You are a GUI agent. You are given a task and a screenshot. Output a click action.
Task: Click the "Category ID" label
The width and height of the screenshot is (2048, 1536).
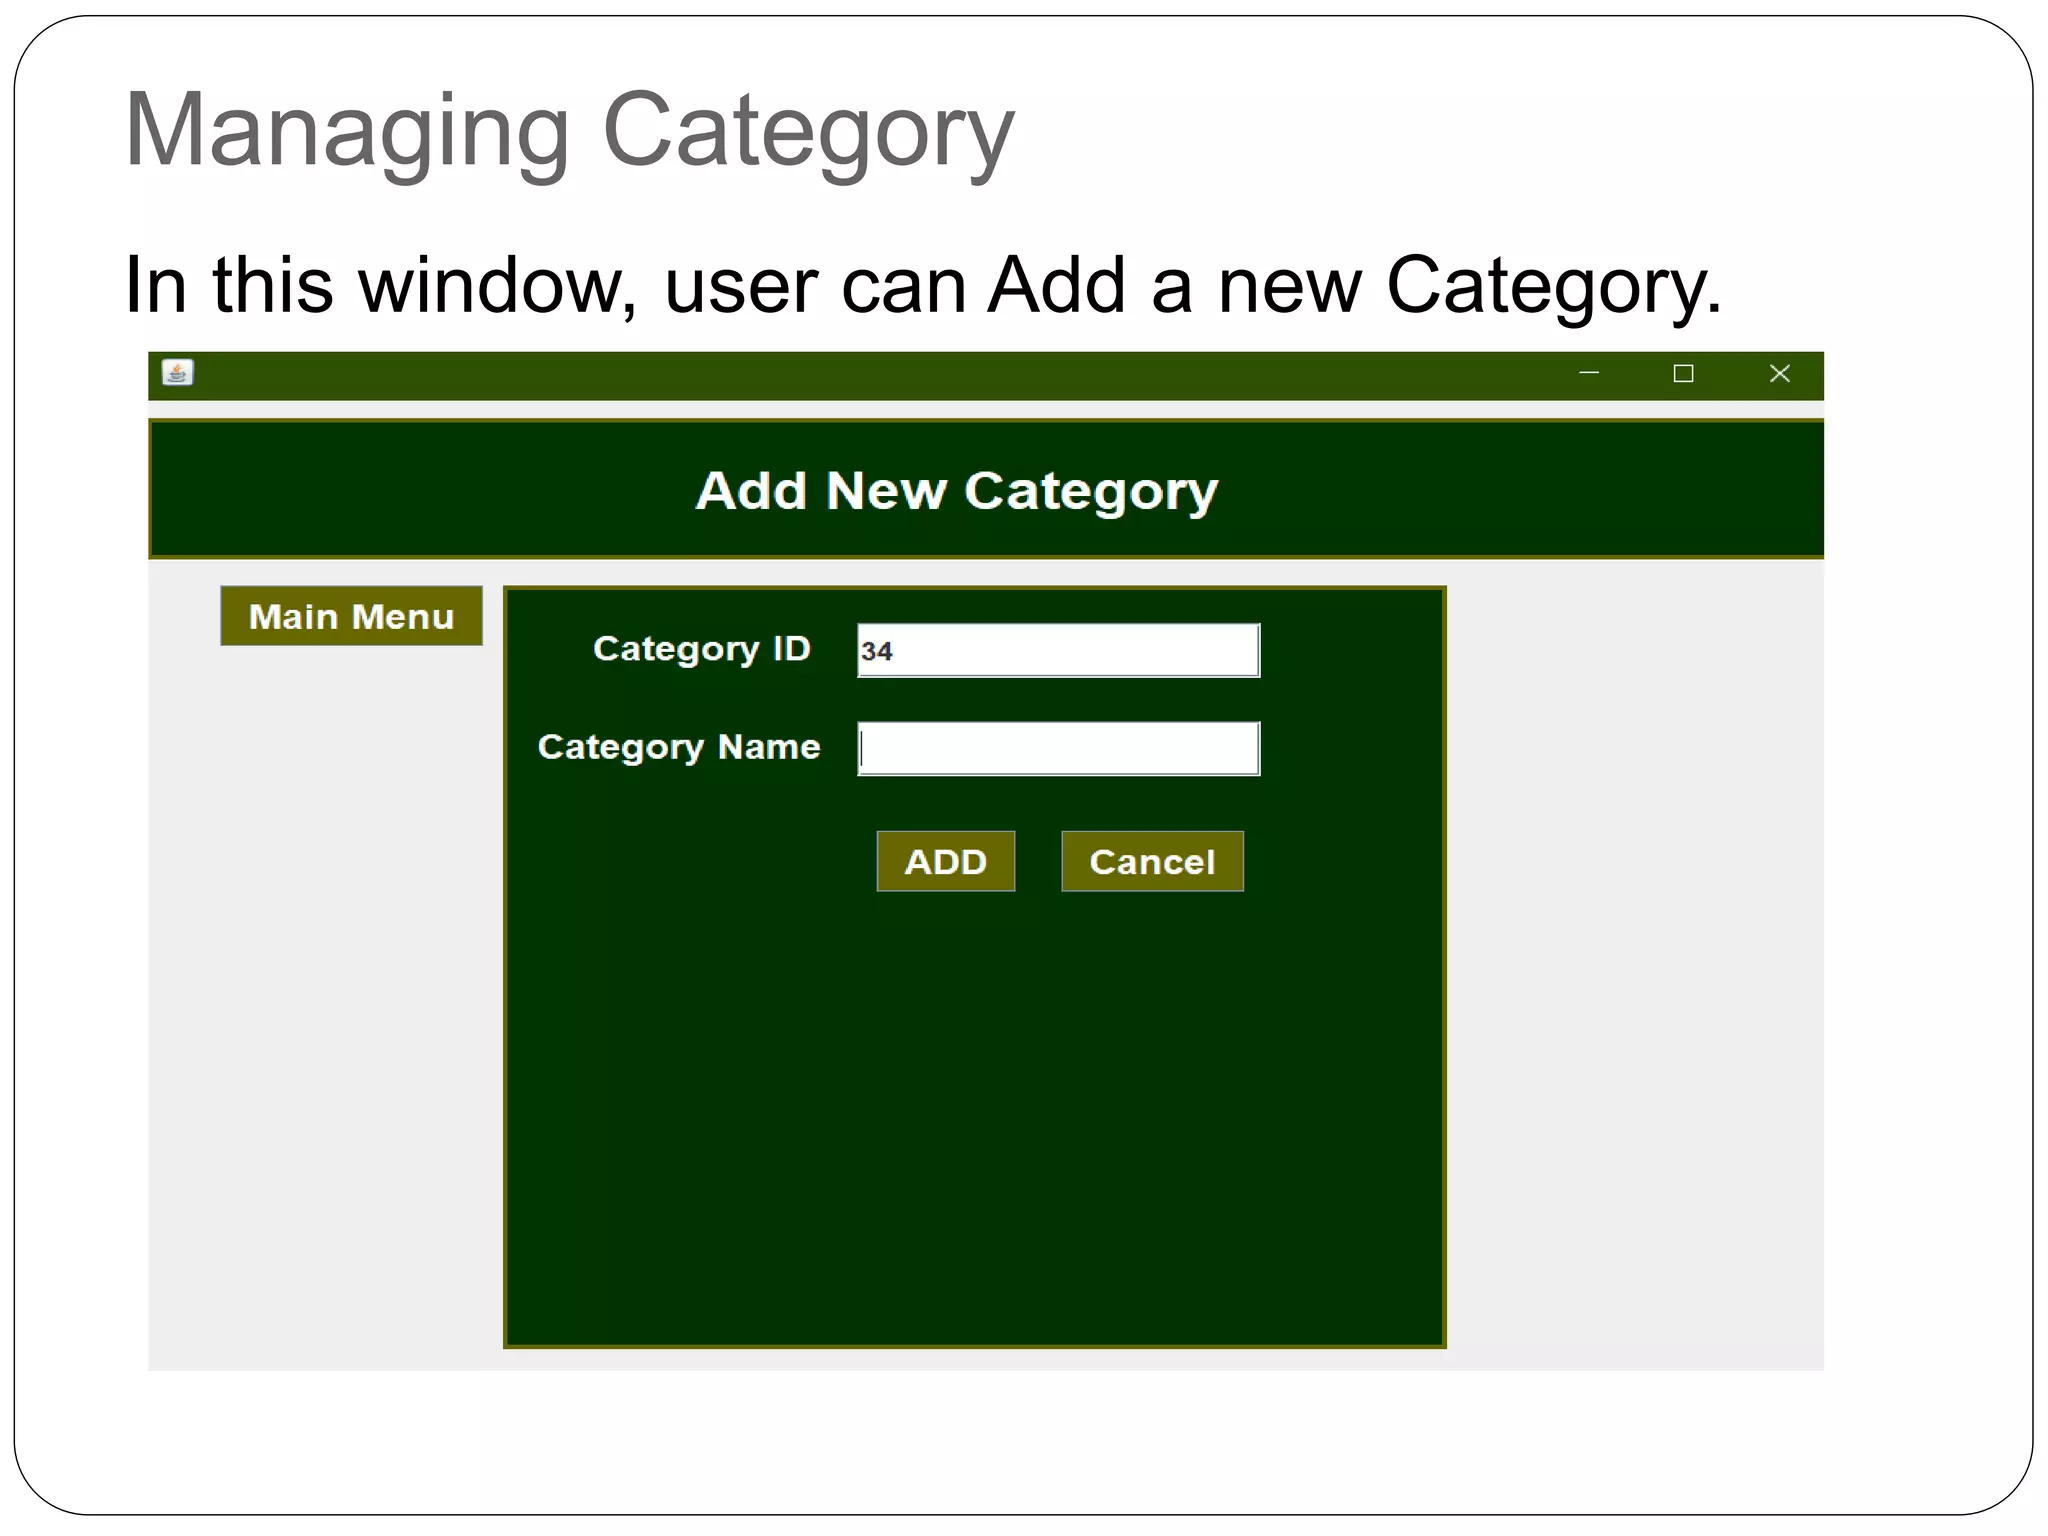pos(701,649)
